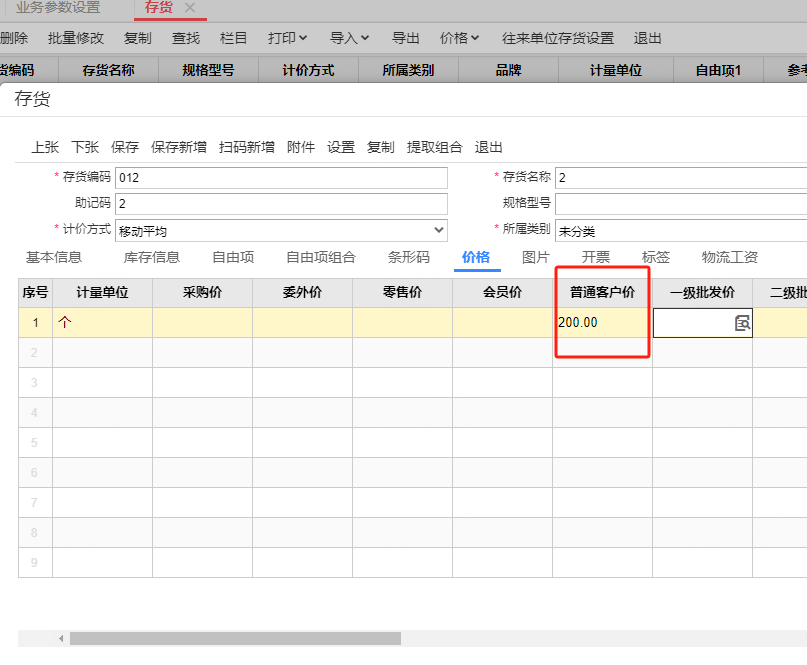Select 计量单位 cell showing 个
807x665 pixels.
click(x=102, y=323)
